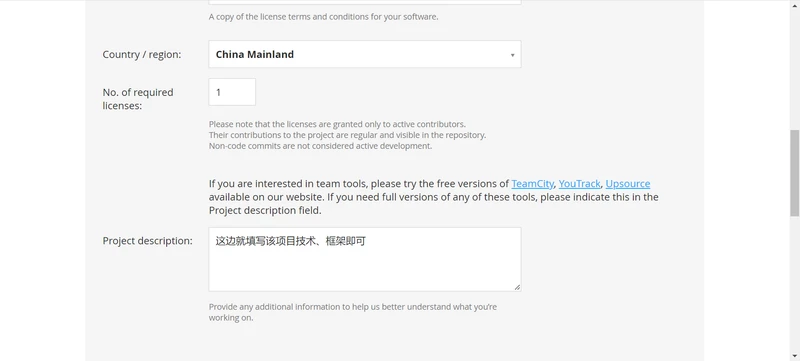Click the license terms hint text
Viewport: 800px width, 361px height.
coord(323,17)
